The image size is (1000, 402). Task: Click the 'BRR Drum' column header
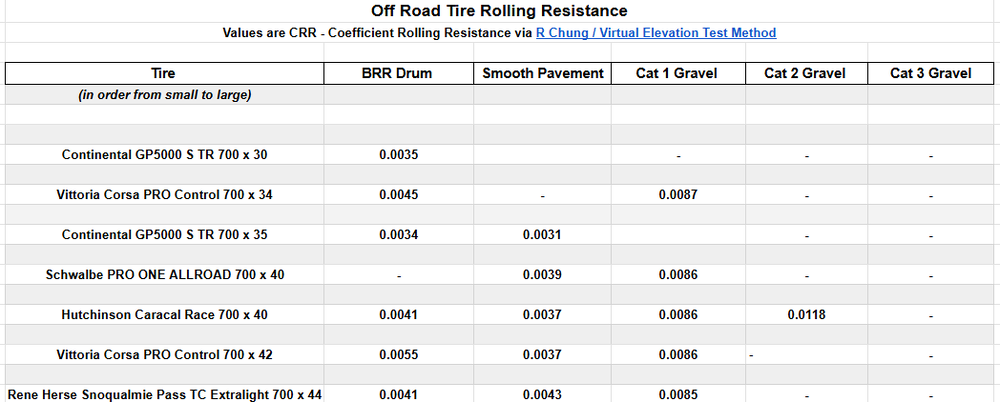(x=399, y=73)
